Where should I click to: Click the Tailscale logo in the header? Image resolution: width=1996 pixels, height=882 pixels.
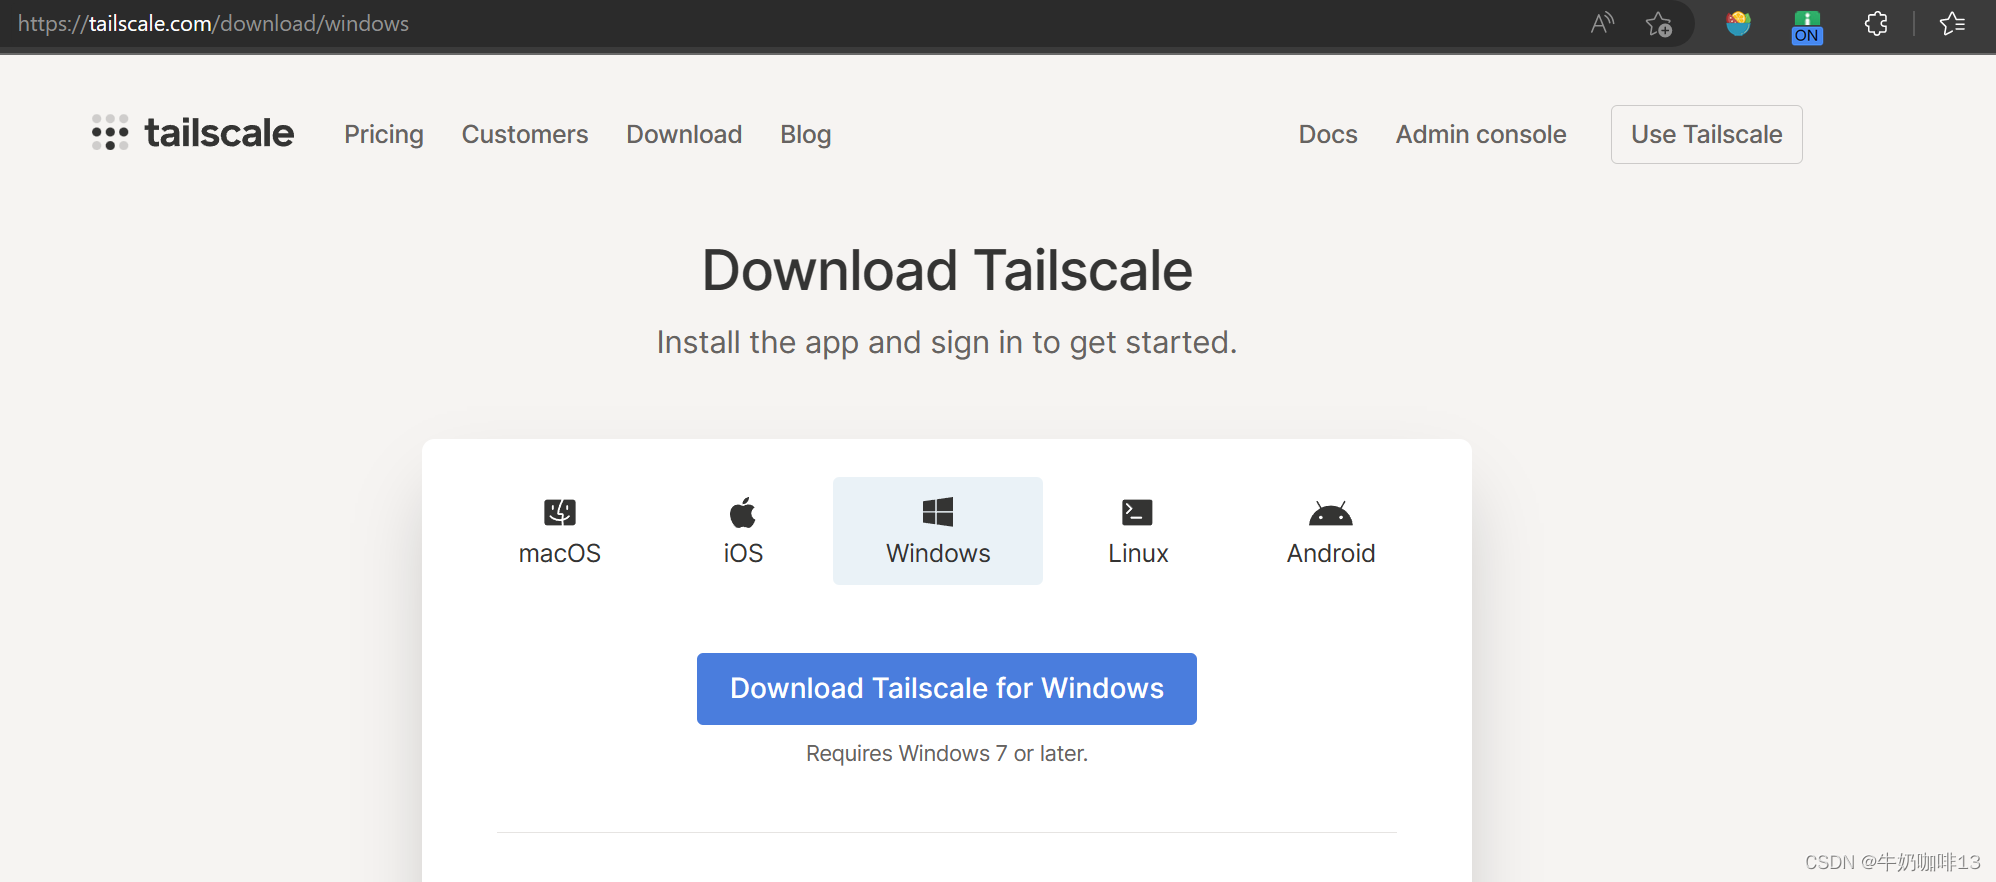pos(192,133)
